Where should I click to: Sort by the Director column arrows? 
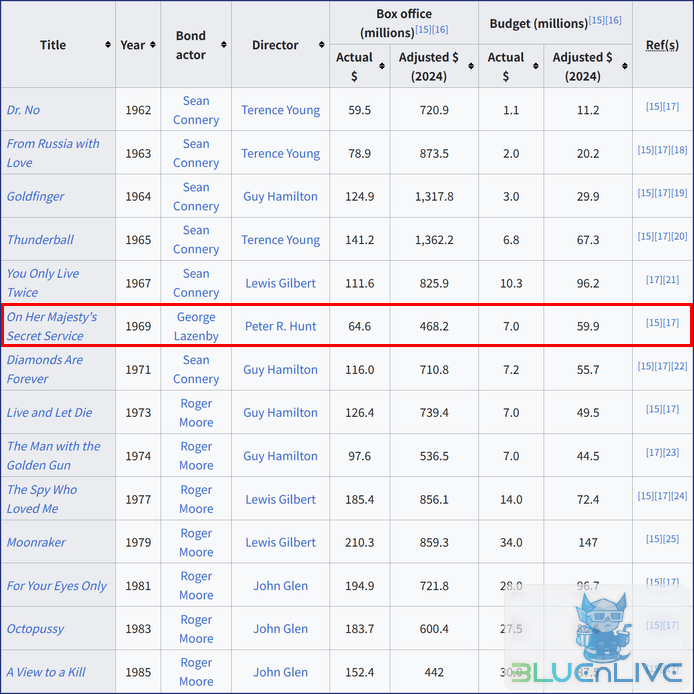pyautogui.click(x=322, y=45)
